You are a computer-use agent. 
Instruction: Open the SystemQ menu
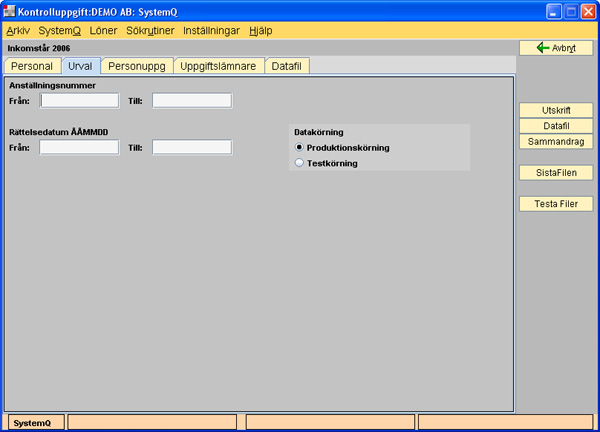[x=59, y=31]
